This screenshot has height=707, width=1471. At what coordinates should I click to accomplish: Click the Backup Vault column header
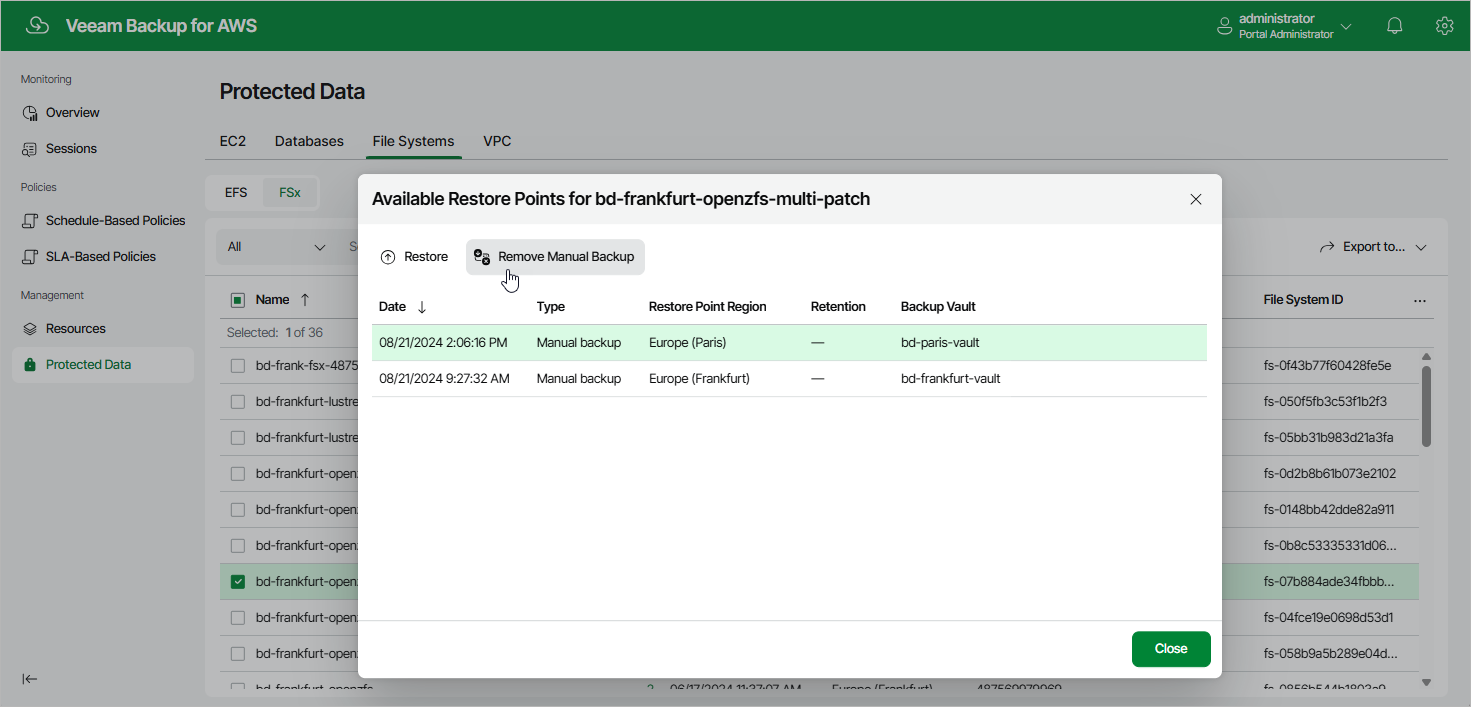pos(938,307)
